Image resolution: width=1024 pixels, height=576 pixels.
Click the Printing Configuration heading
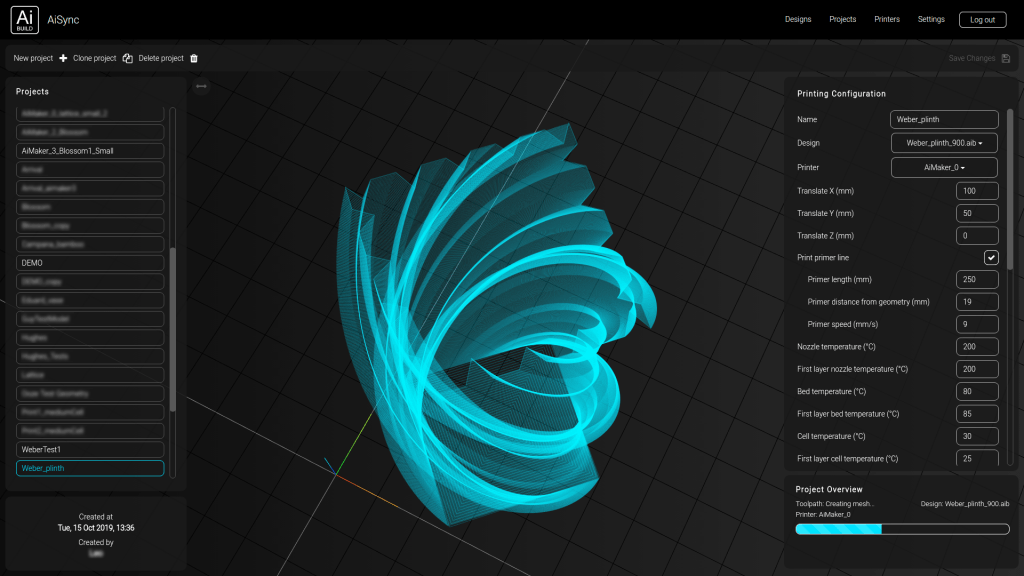[x=841, y=93]
